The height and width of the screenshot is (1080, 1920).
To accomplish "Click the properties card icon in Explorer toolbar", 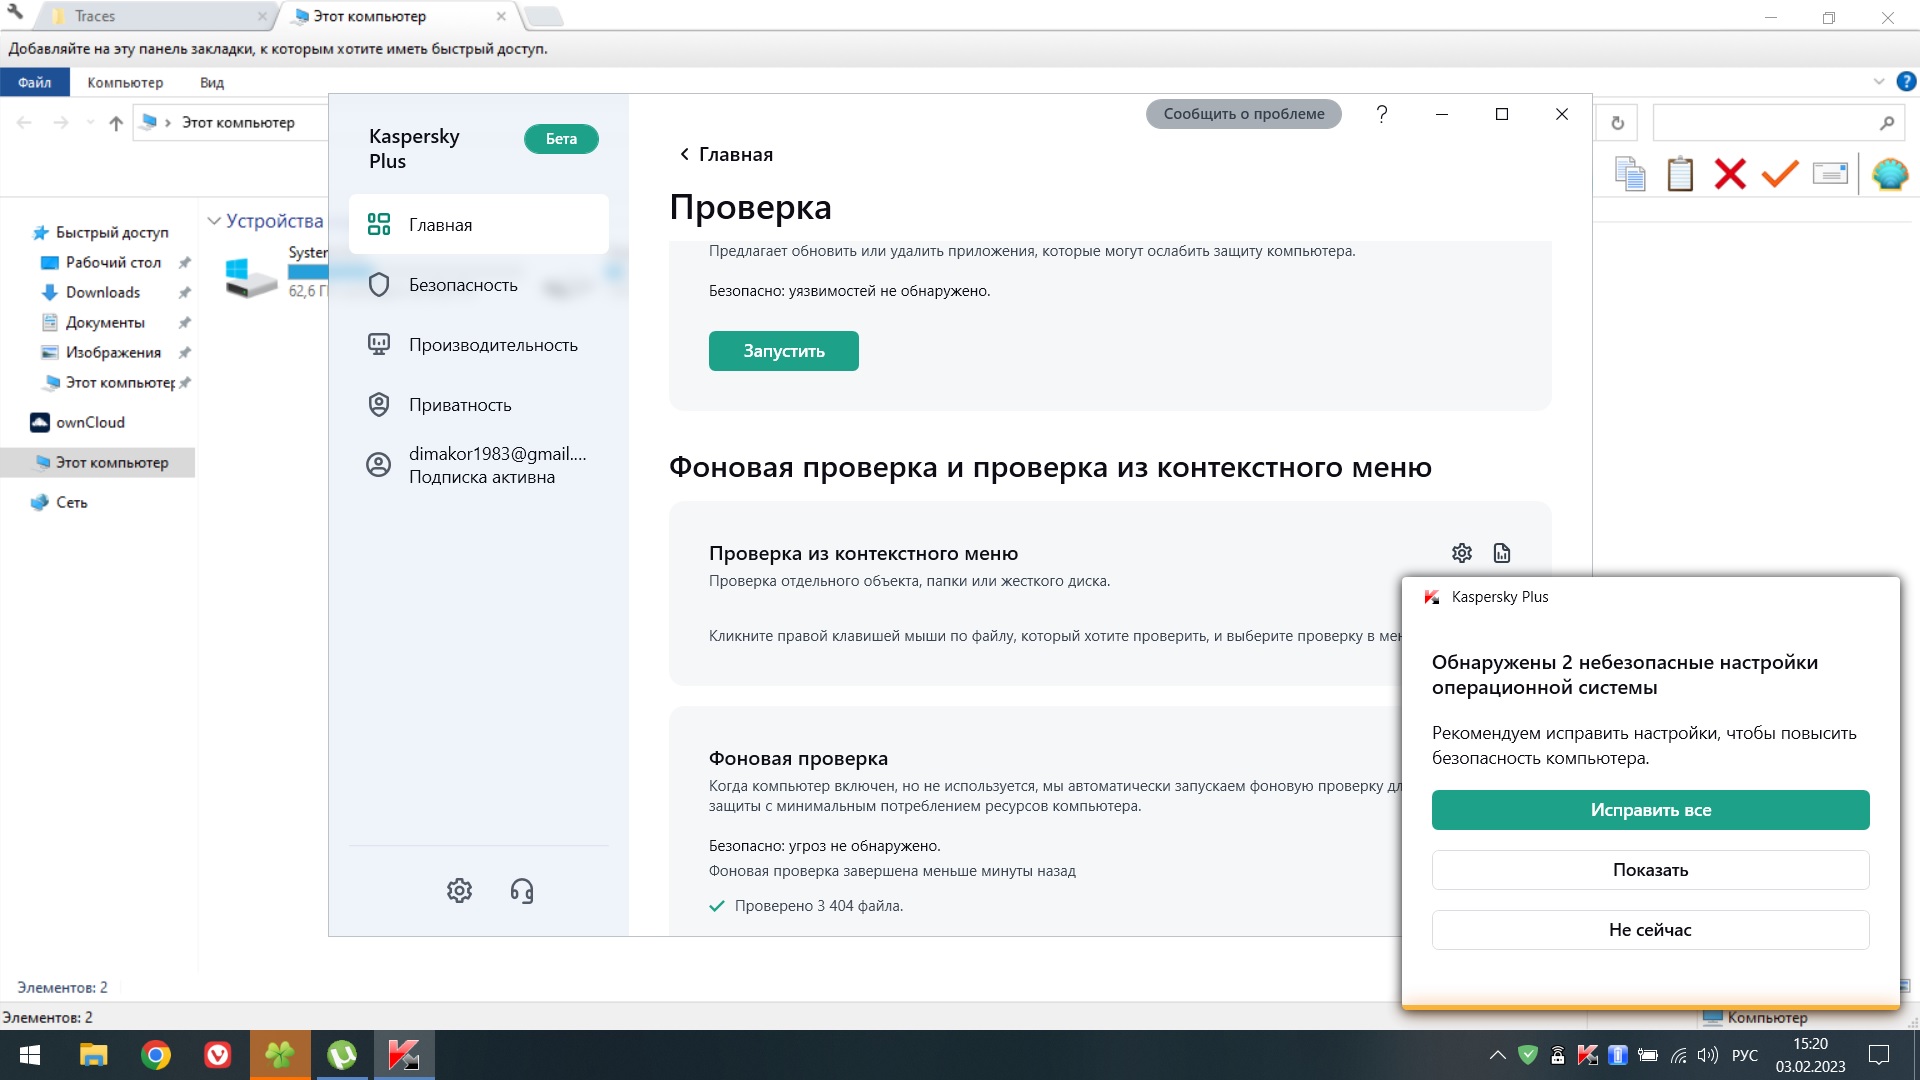I will (1830, 173).
